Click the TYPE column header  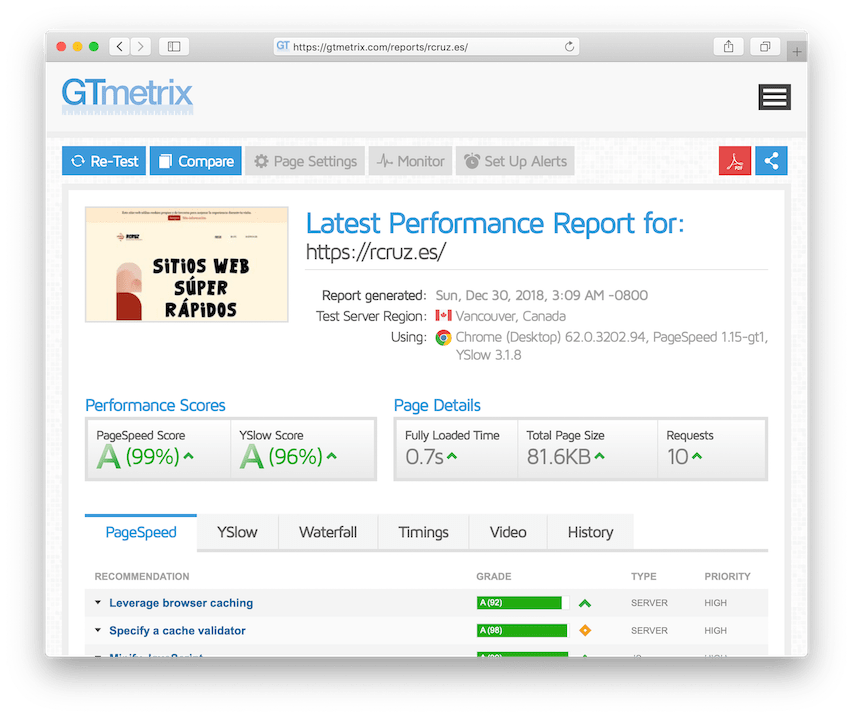tap(644, 576)
